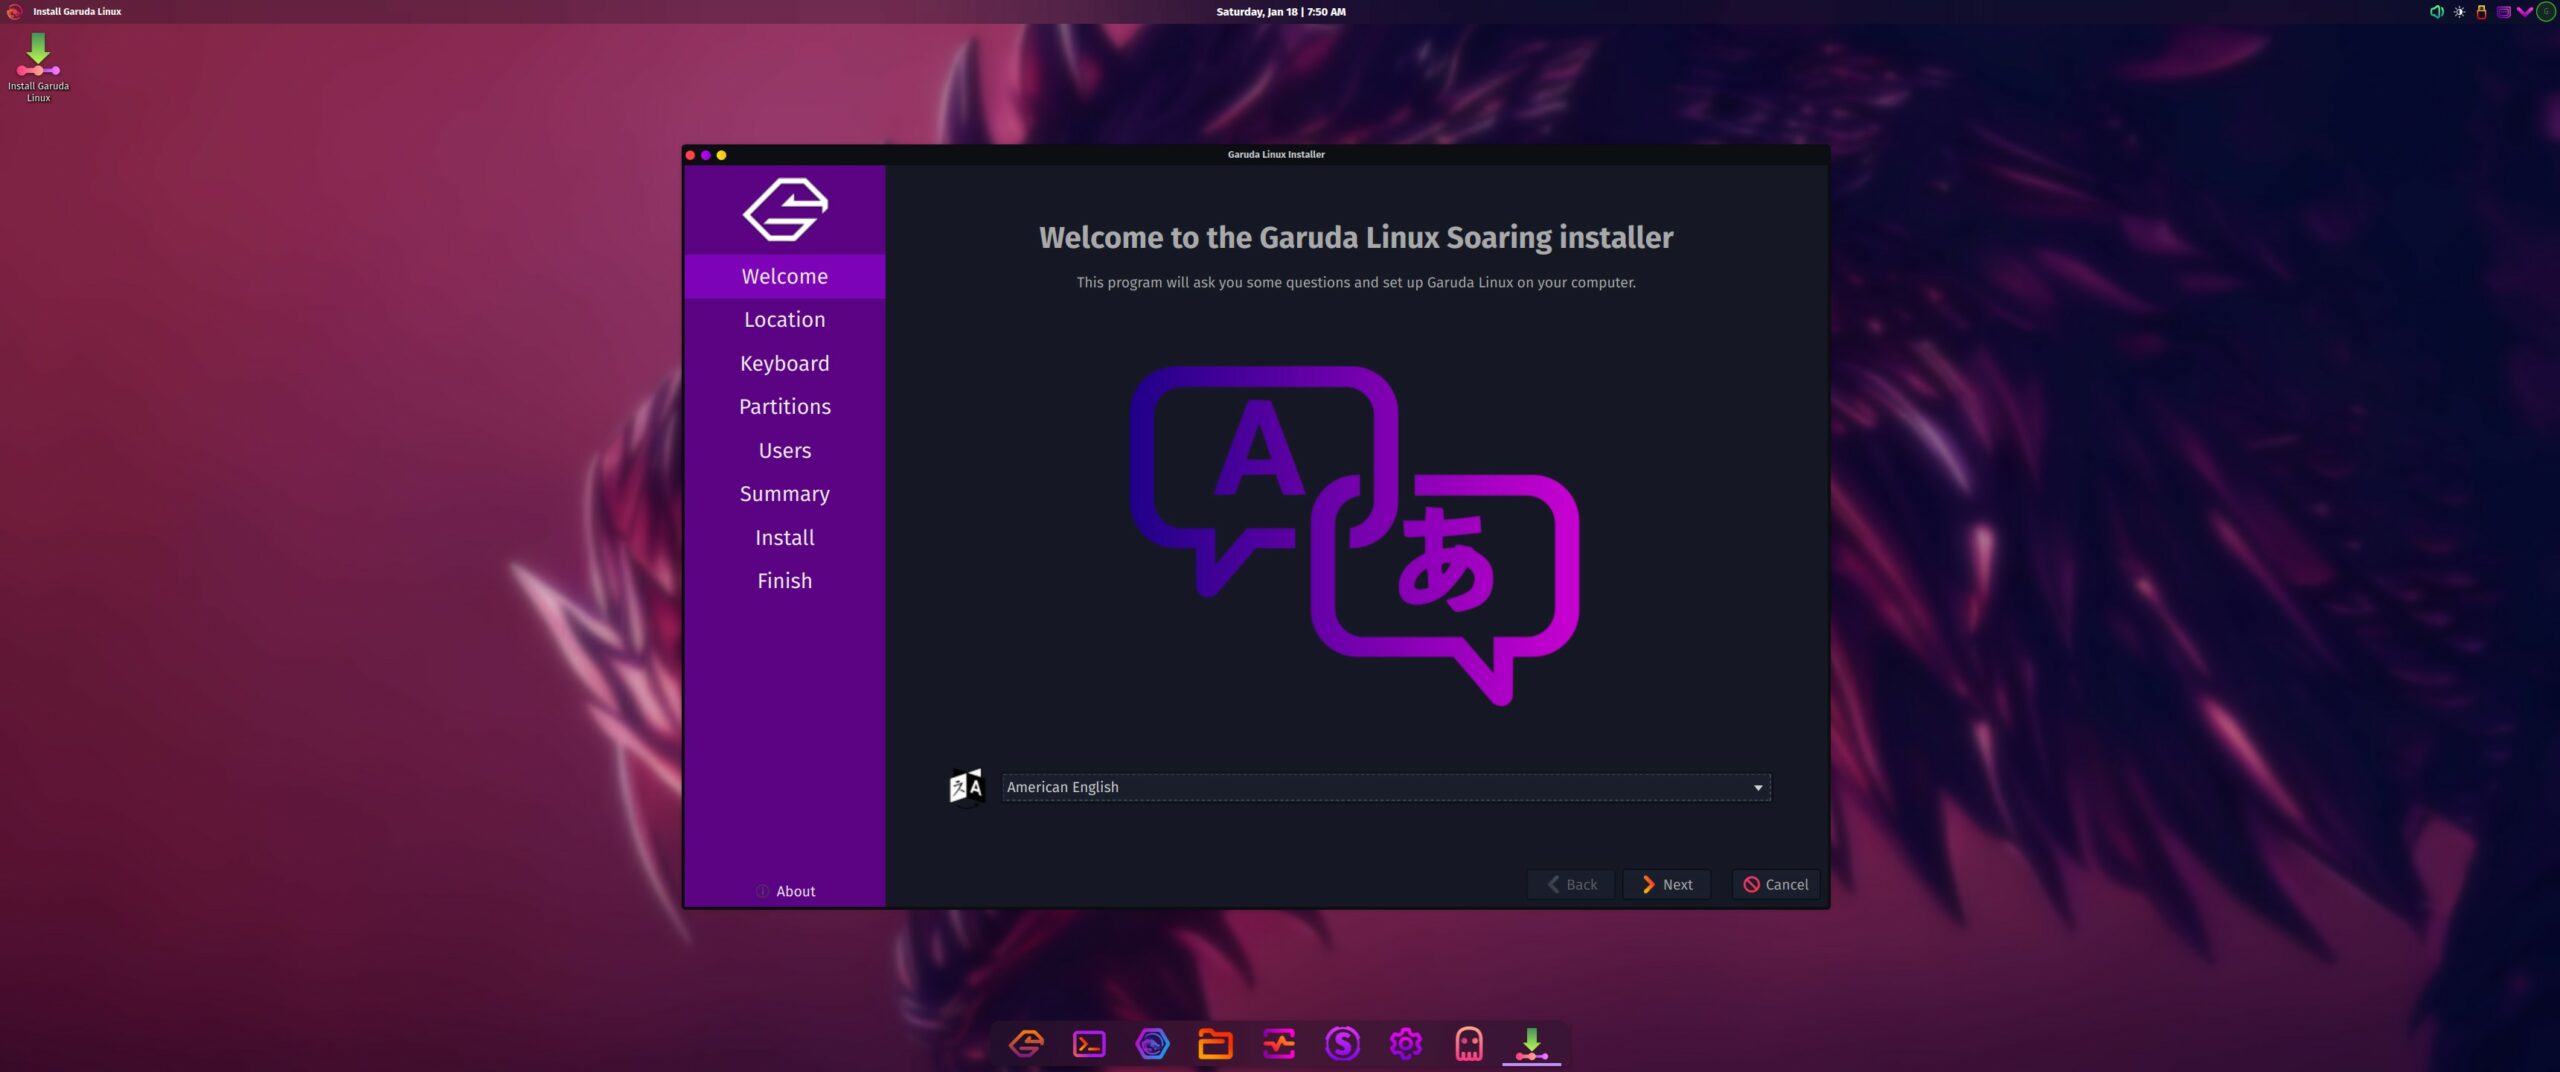Launch the terminal from the dock
This screenshot has height=1072, width=2560.
(x=1089, y=1044)
